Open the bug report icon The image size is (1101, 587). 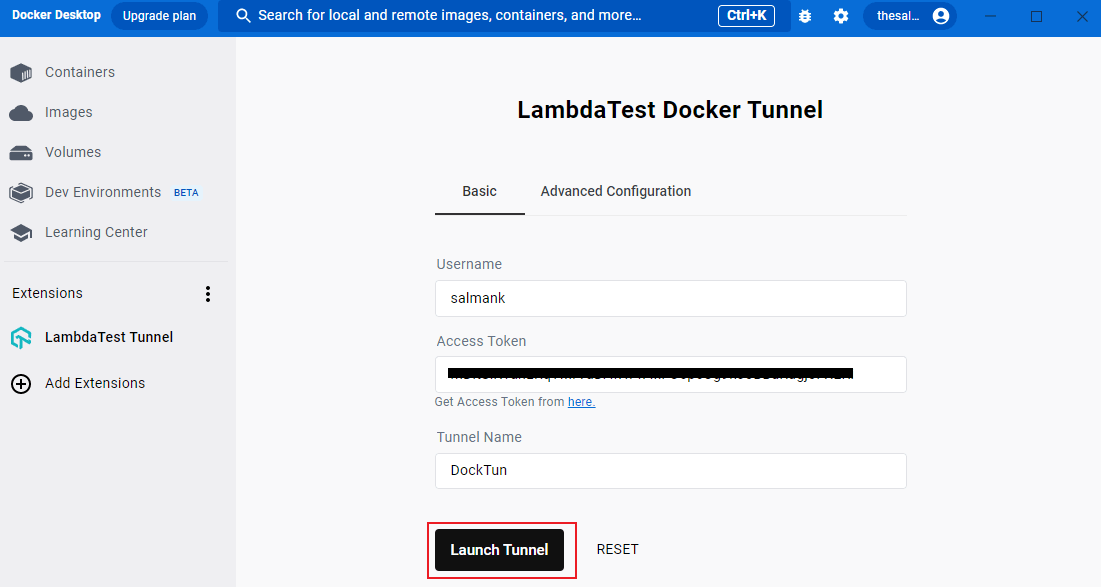click(805, 16)
